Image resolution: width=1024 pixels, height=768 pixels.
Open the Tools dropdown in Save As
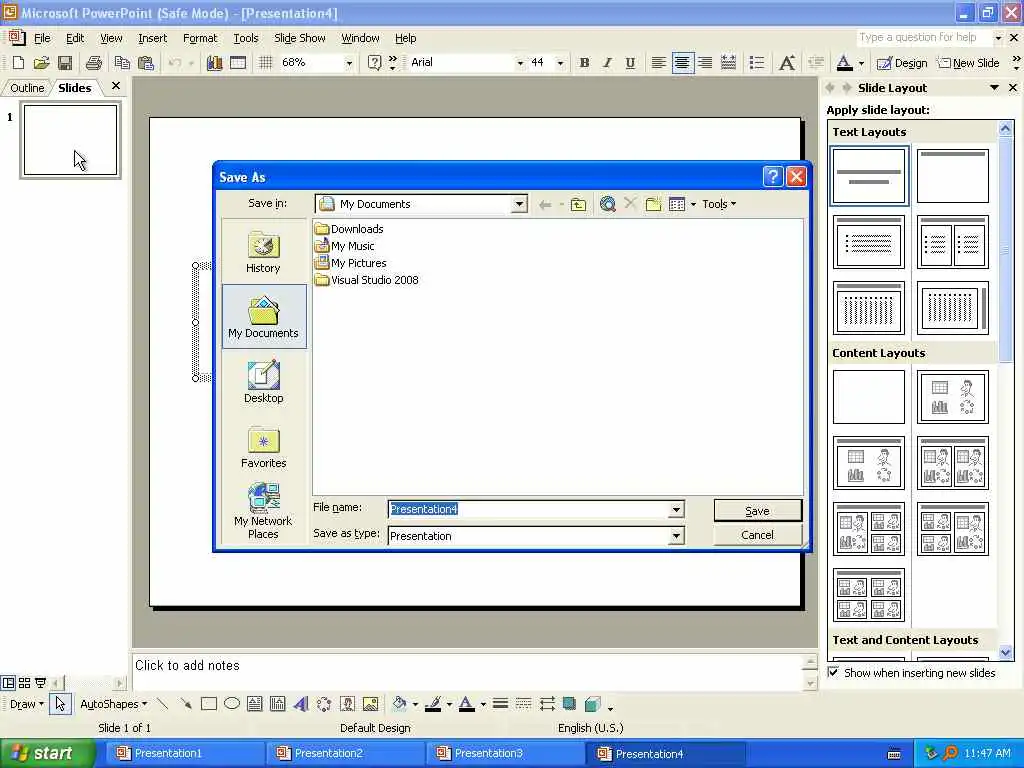pyautogui.click(x=719, y=204)
